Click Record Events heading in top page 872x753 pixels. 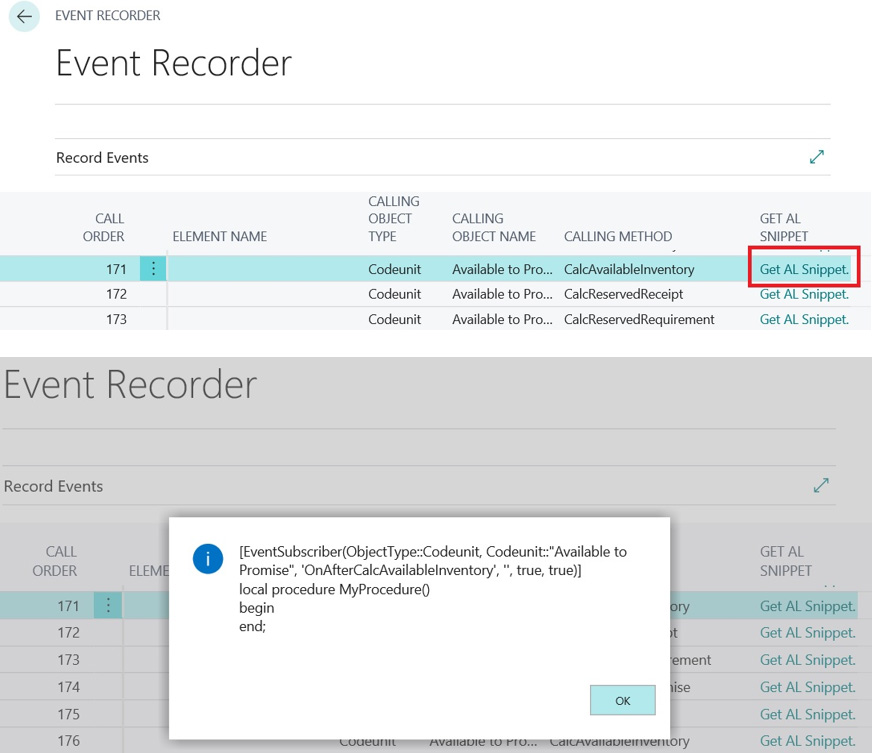click(x=102, y=158)
